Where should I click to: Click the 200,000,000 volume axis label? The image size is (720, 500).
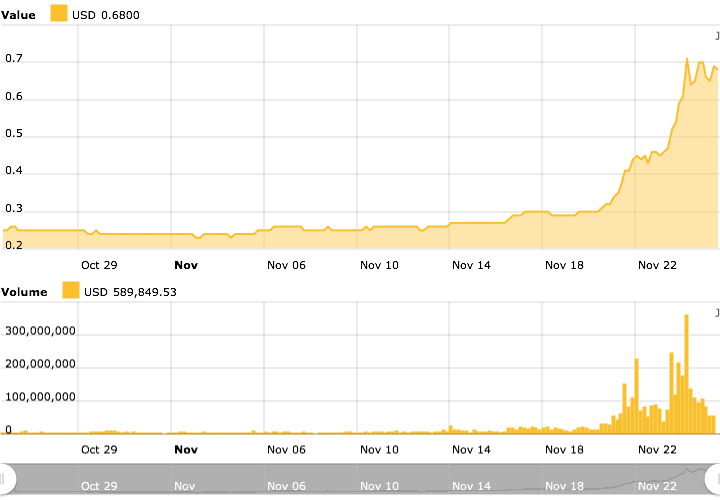coord(40,364)
